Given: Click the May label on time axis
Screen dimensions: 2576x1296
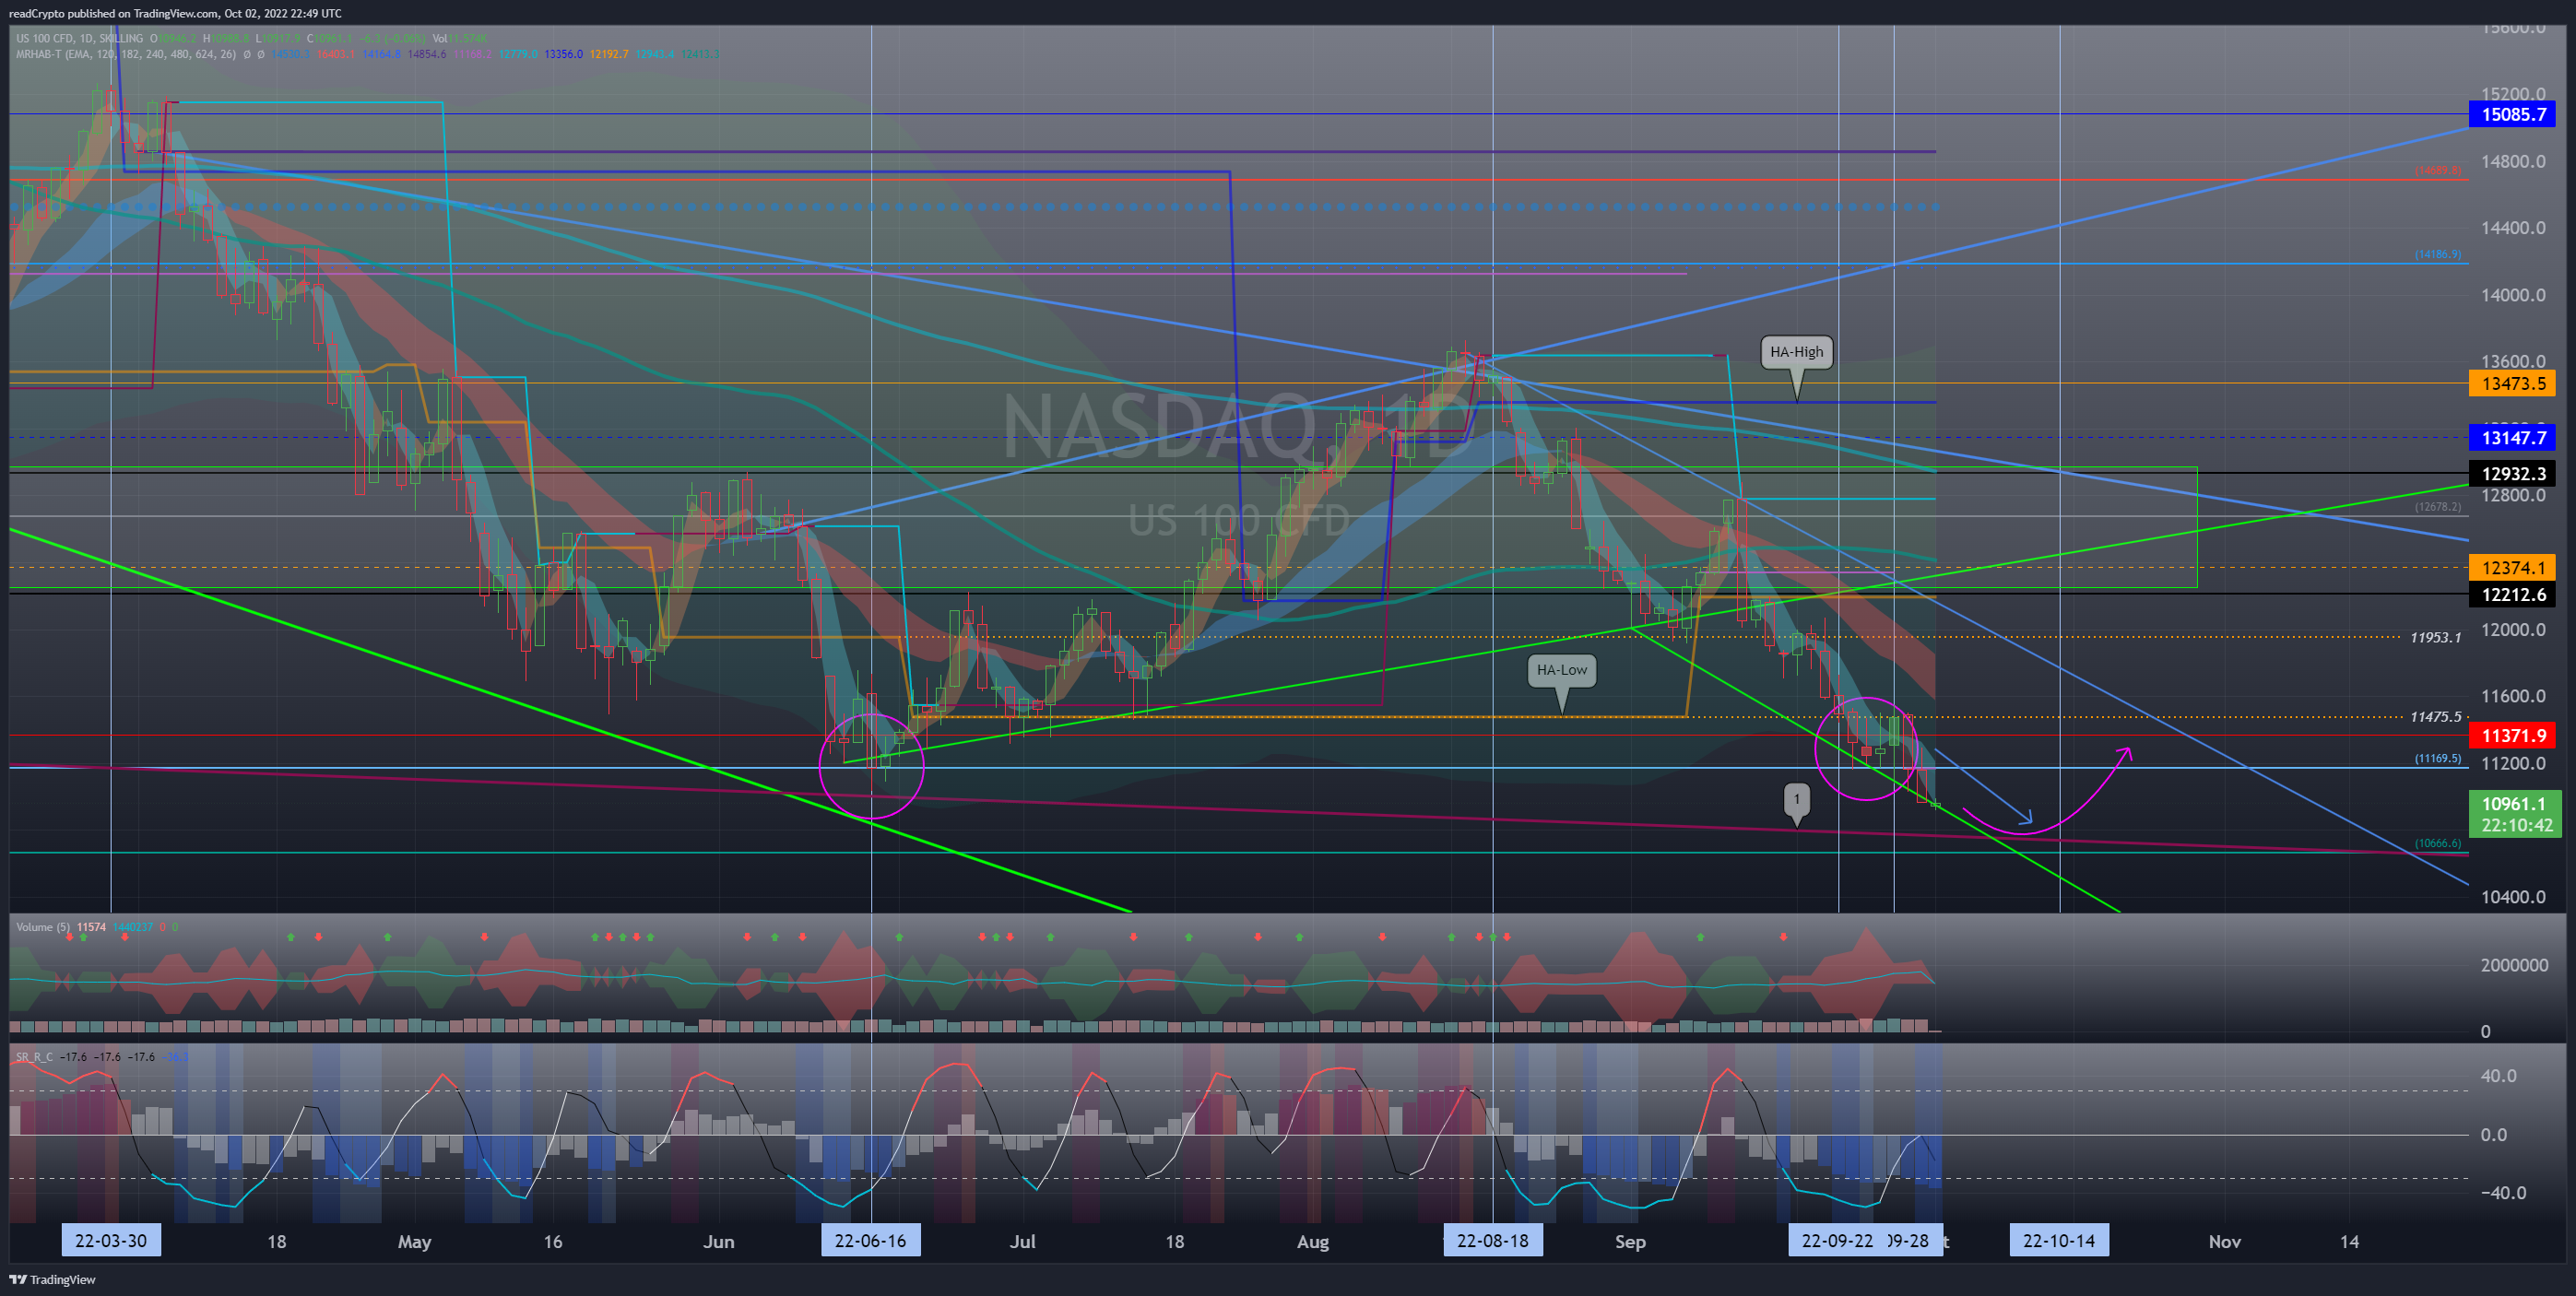Looking at the screenshot, I should [x=414, y=1242].
